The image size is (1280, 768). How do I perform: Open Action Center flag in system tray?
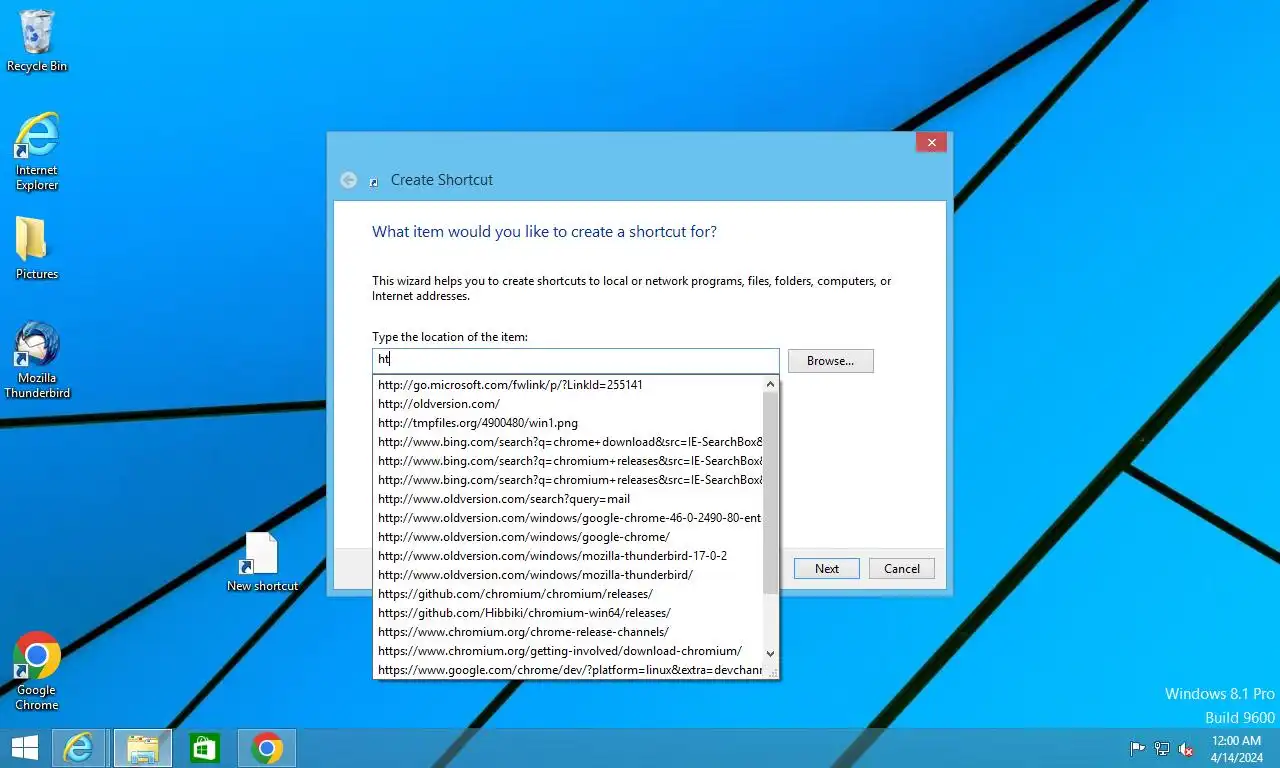point(1137,748)
